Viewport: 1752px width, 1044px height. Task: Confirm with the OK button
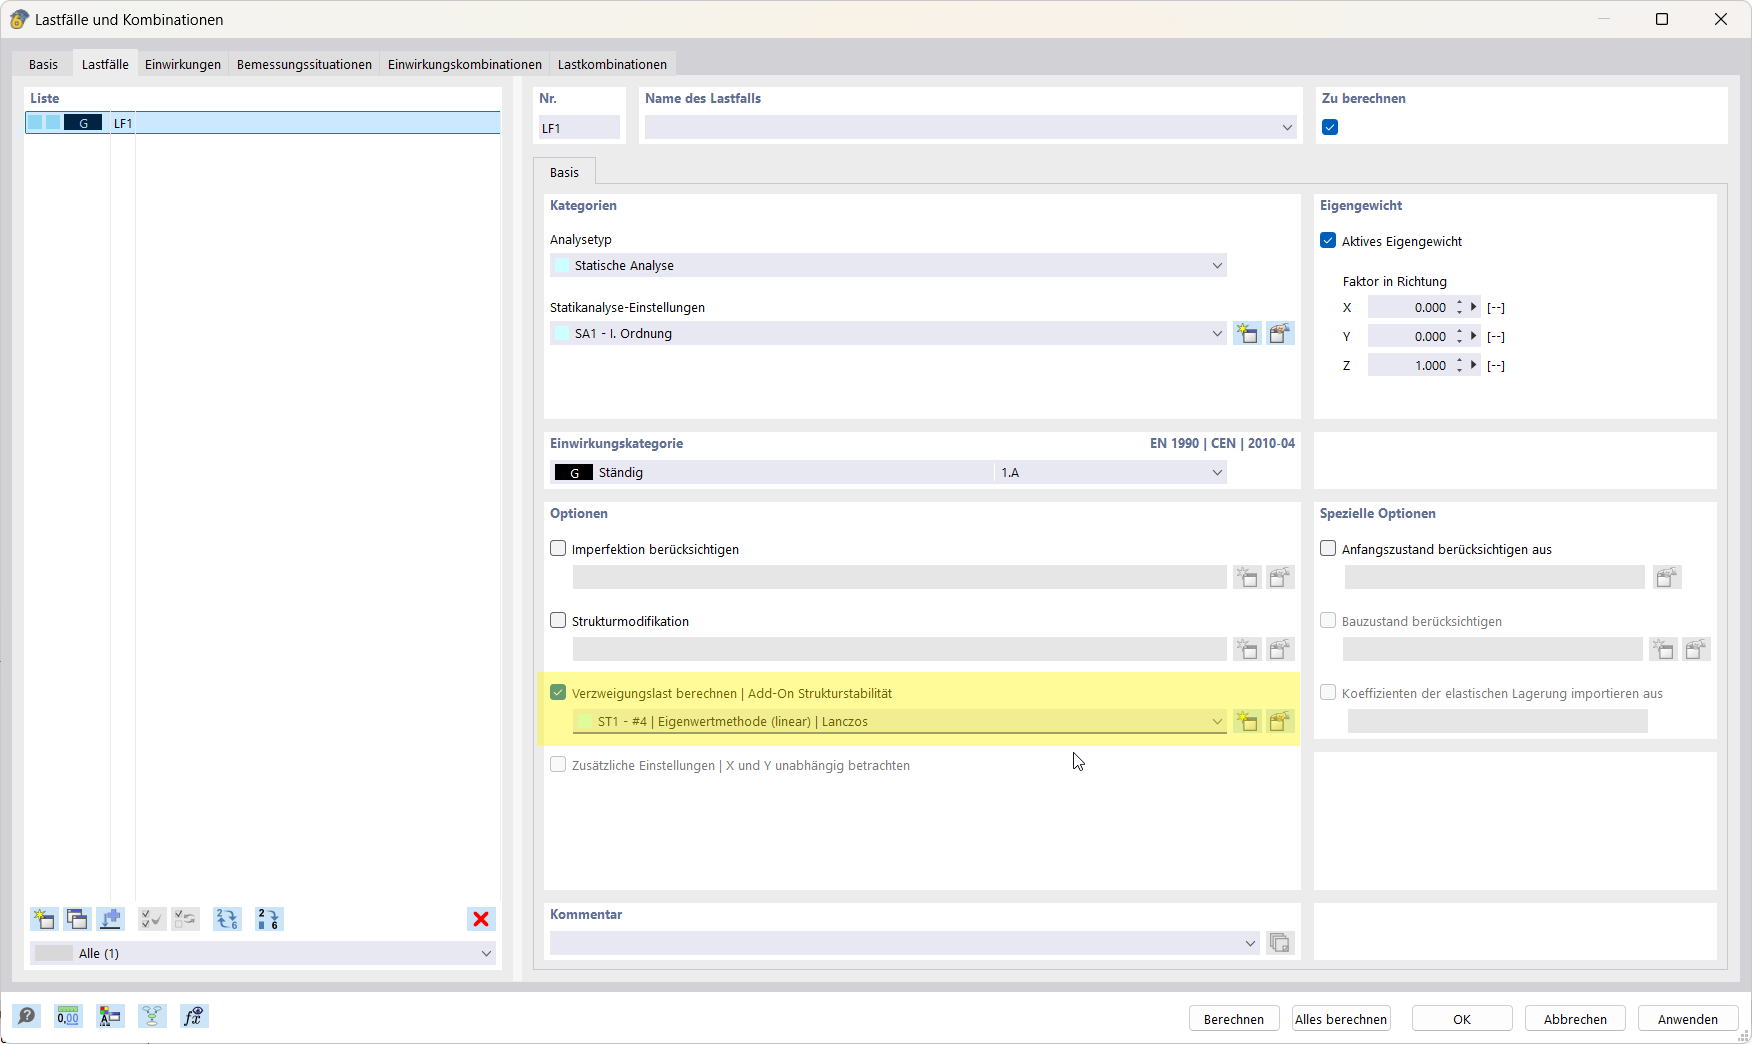1462,1019
